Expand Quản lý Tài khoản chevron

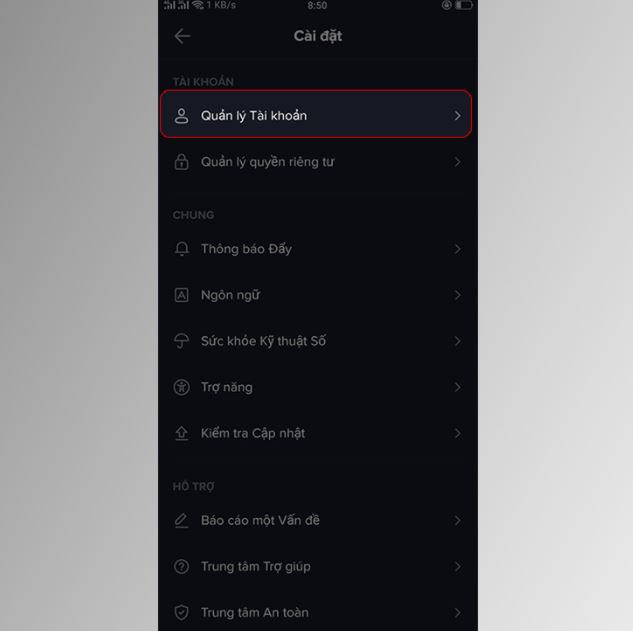click(457, 116)
